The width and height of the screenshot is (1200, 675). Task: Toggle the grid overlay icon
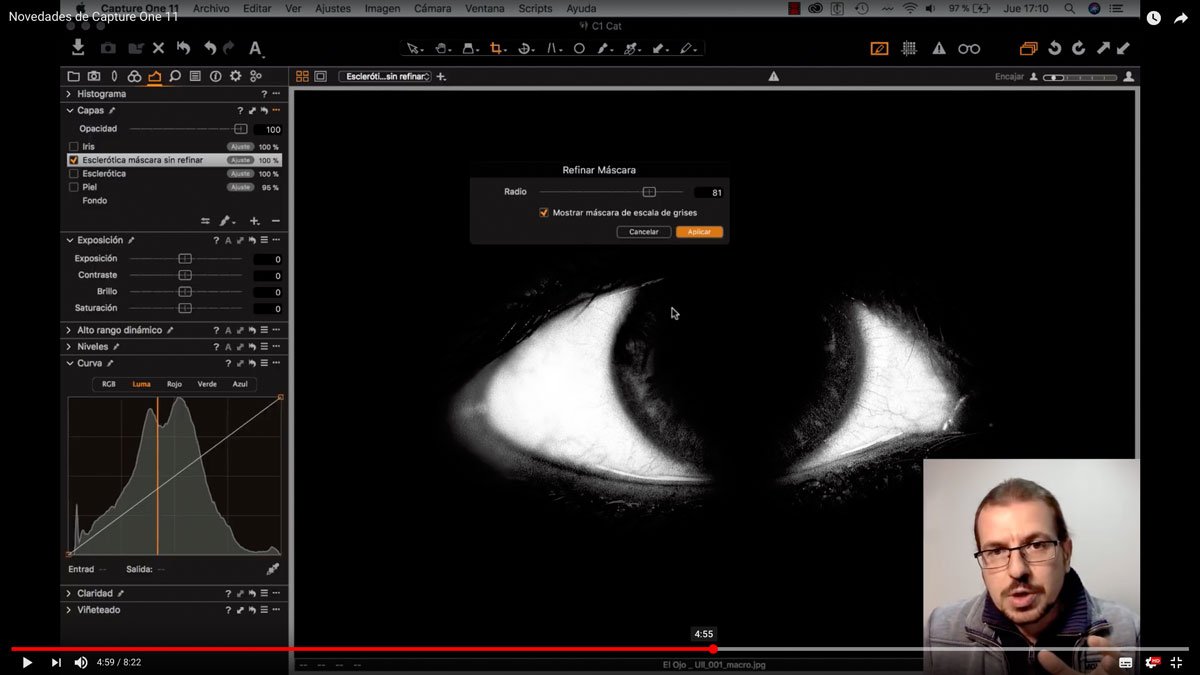pyautogui.click(x=909, y=48)
